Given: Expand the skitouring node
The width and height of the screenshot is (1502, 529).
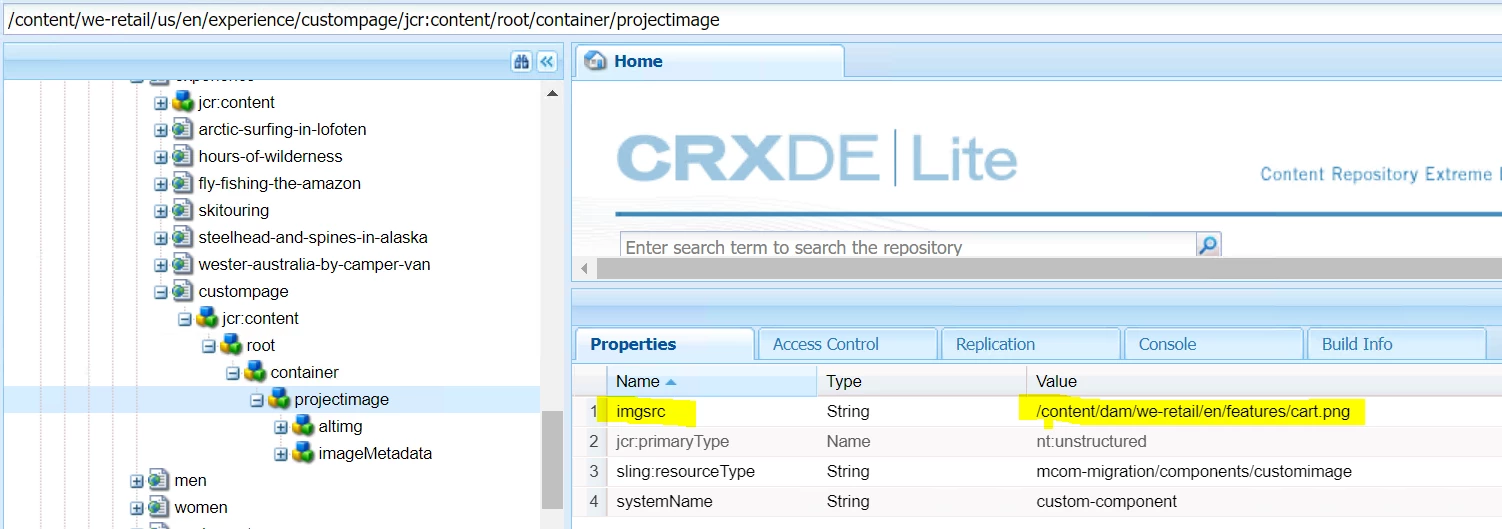Looking at the screenshot, I should tap(161, 211).
